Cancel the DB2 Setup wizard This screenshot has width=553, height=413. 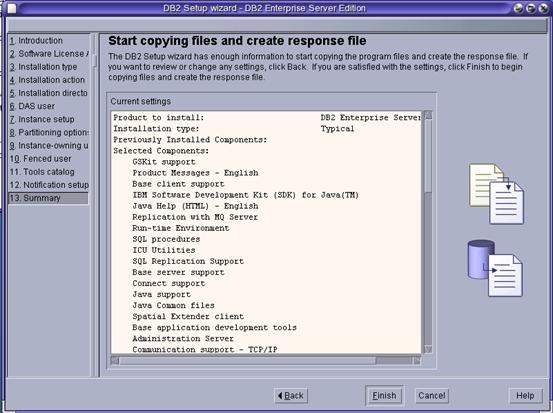(432, 396)
